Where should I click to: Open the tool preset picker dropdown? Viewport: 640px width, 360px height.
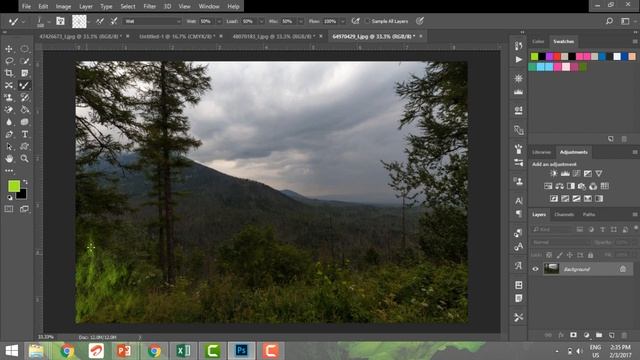23,21
